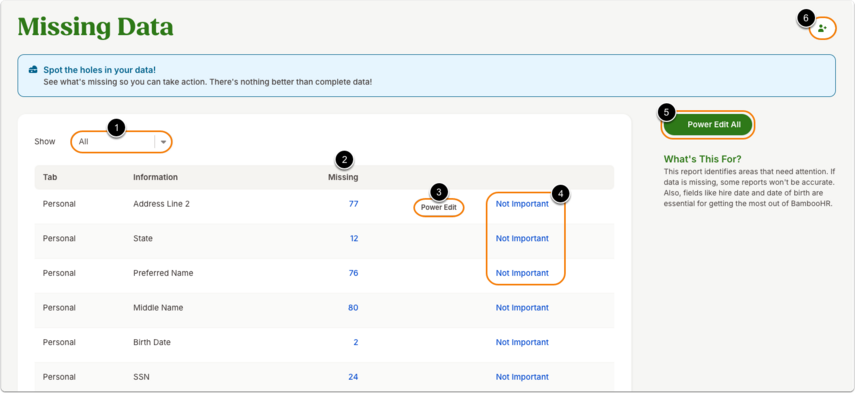Click the Information column header

155,177
